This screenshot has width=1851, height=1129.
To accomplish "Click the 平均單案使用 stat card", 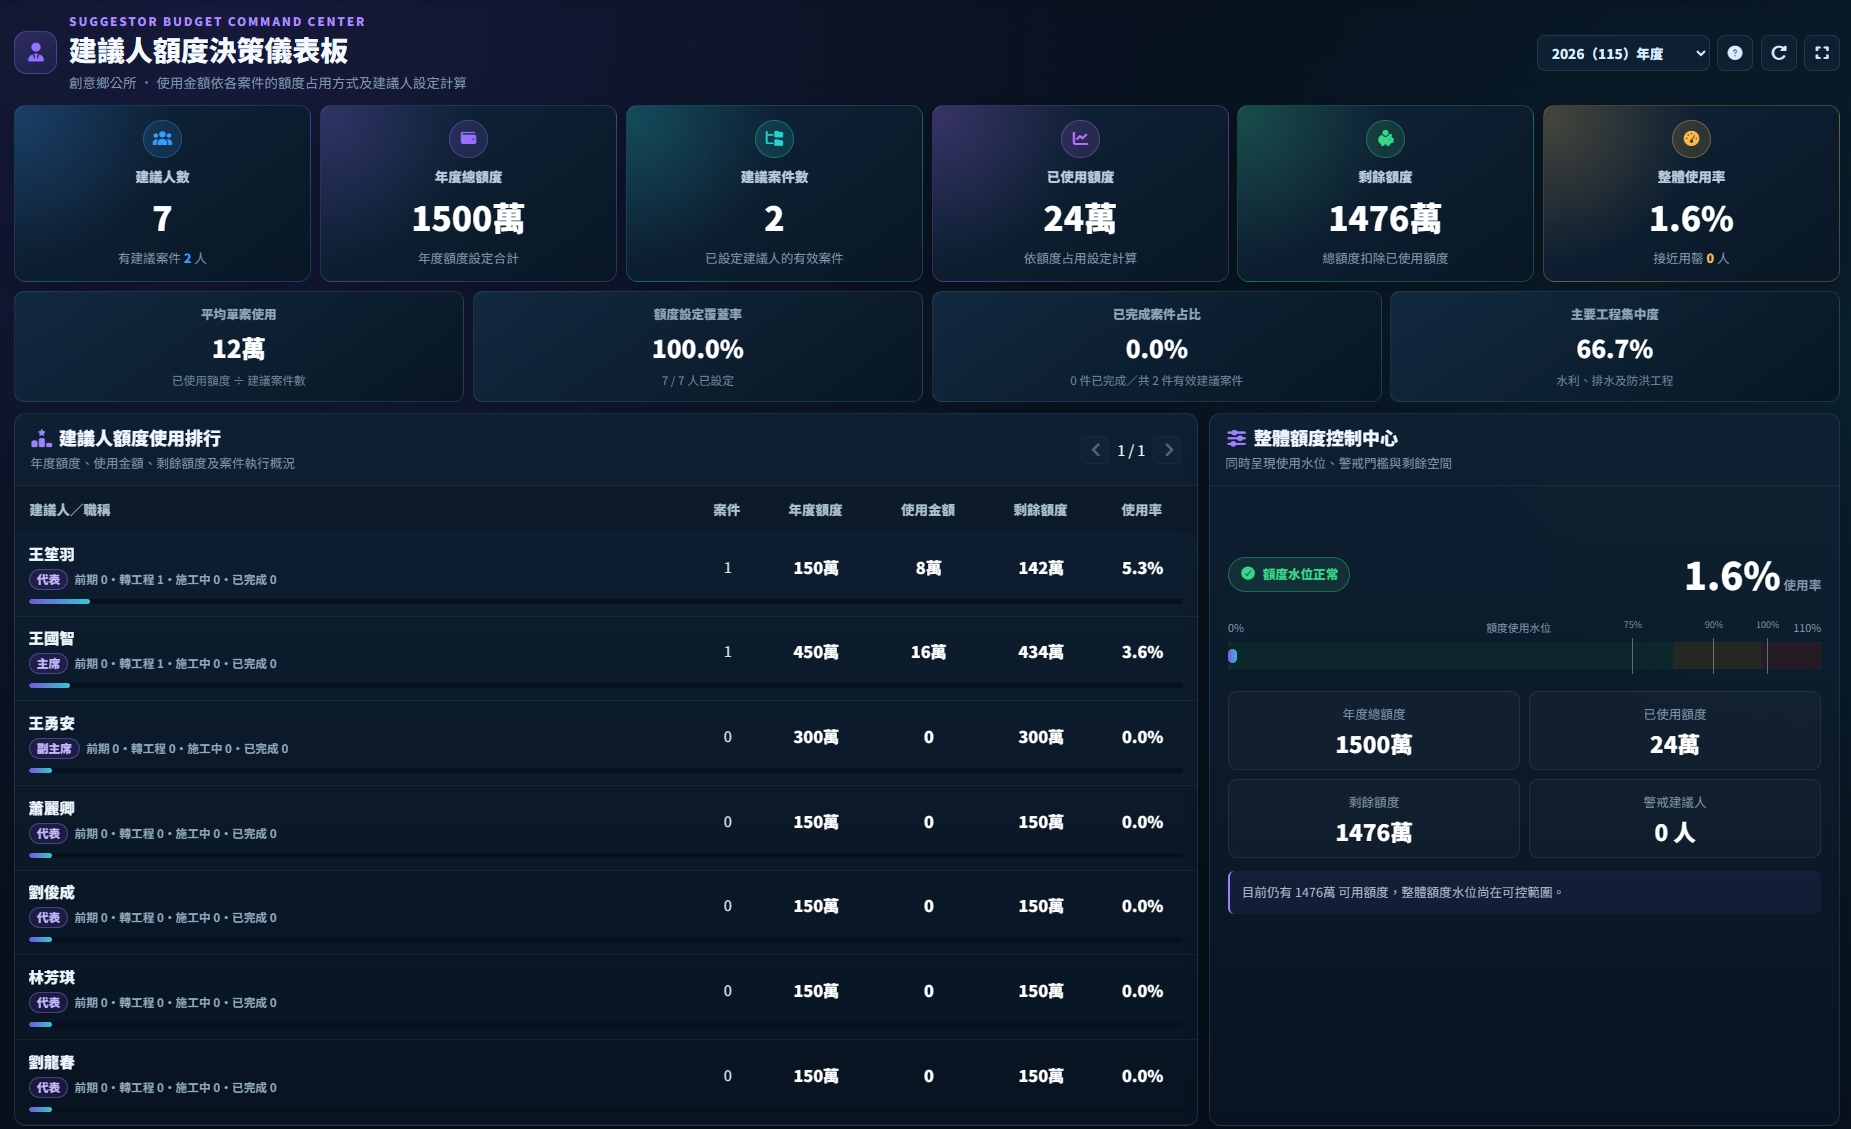I will click(239, 347).
